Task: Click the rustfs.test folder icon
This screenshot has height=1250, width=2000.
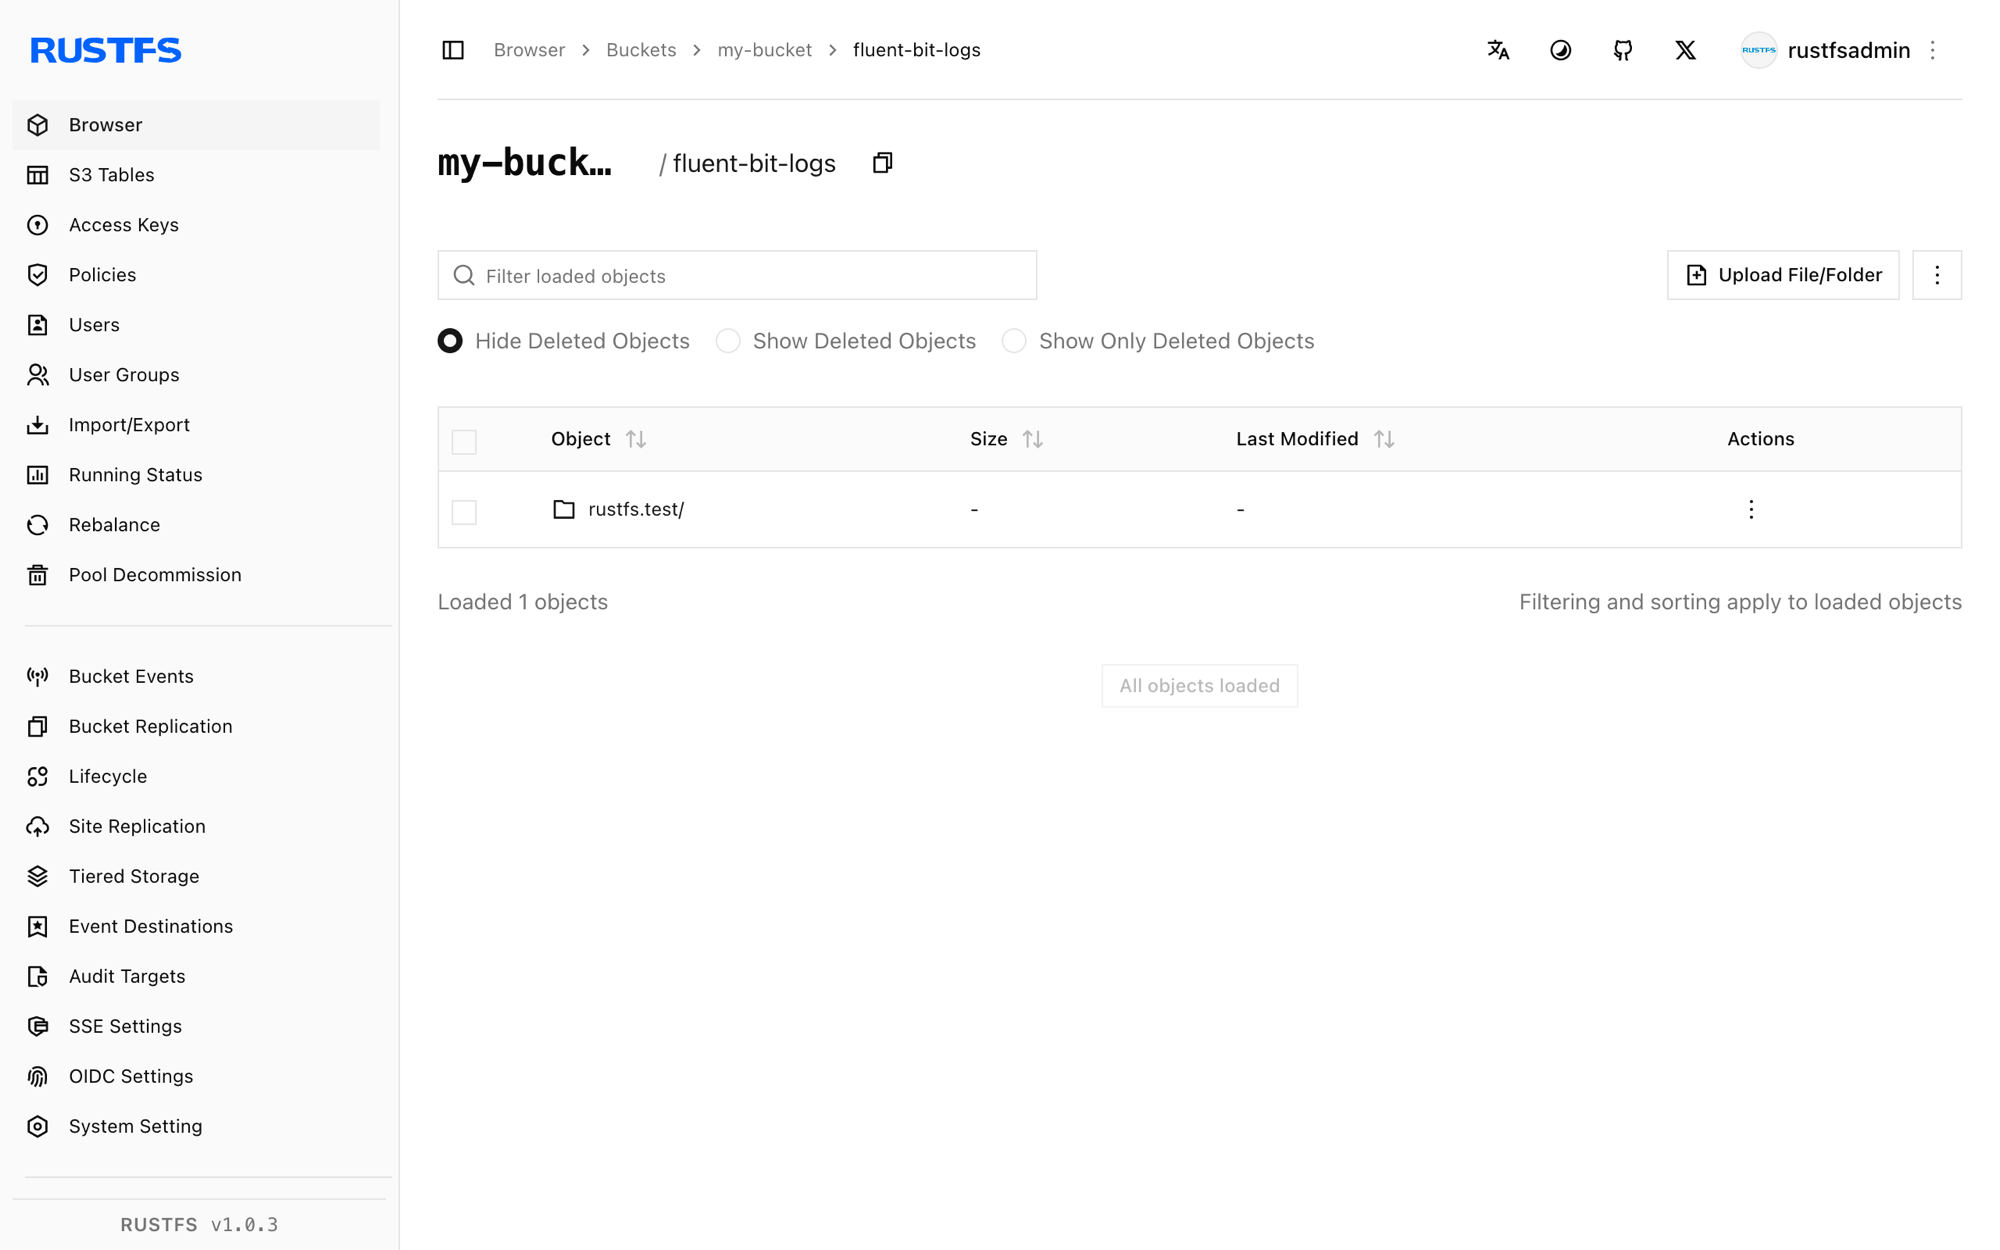Action: click(x=564, y=509)
